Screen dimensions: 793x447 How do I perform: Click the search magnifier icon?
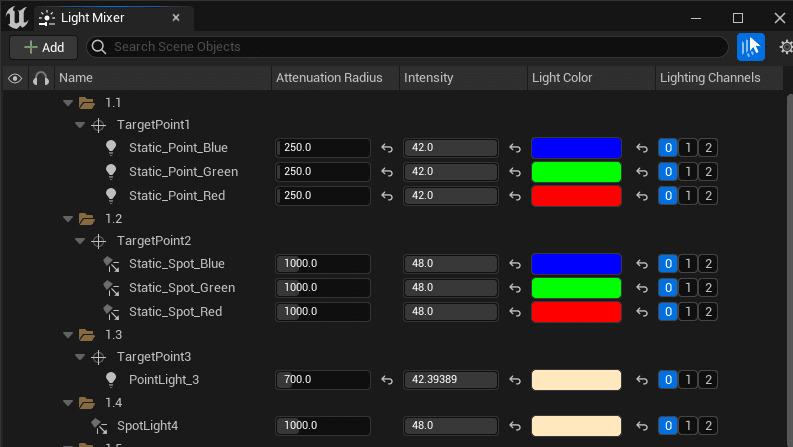tap(99, 47)
